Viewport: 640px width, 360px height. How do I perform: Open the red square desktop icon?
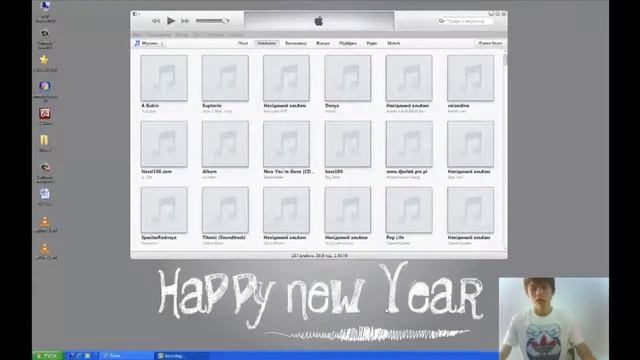45,113
